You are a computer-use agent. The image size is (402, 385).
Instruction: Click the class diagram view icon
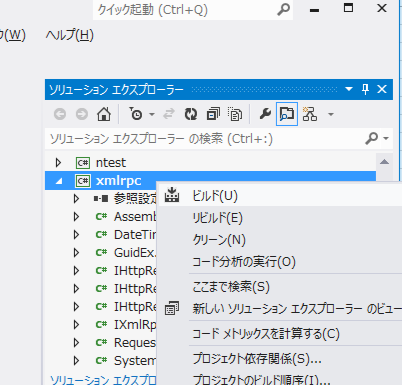click(310, 114)
